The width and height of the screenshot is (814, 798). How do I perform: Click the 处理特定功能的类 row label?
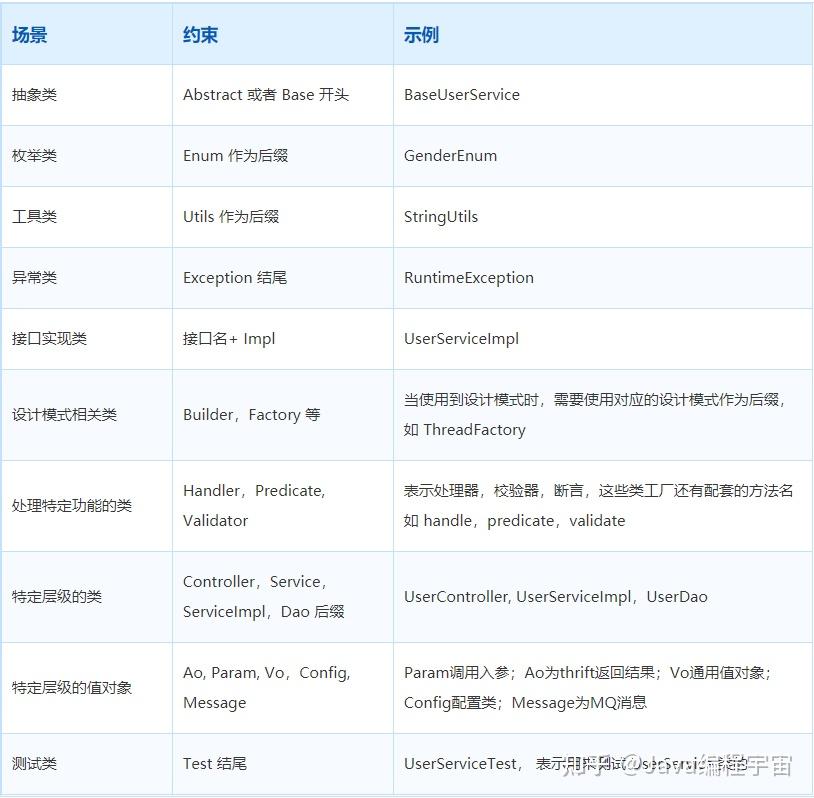[x=72, y=506]
